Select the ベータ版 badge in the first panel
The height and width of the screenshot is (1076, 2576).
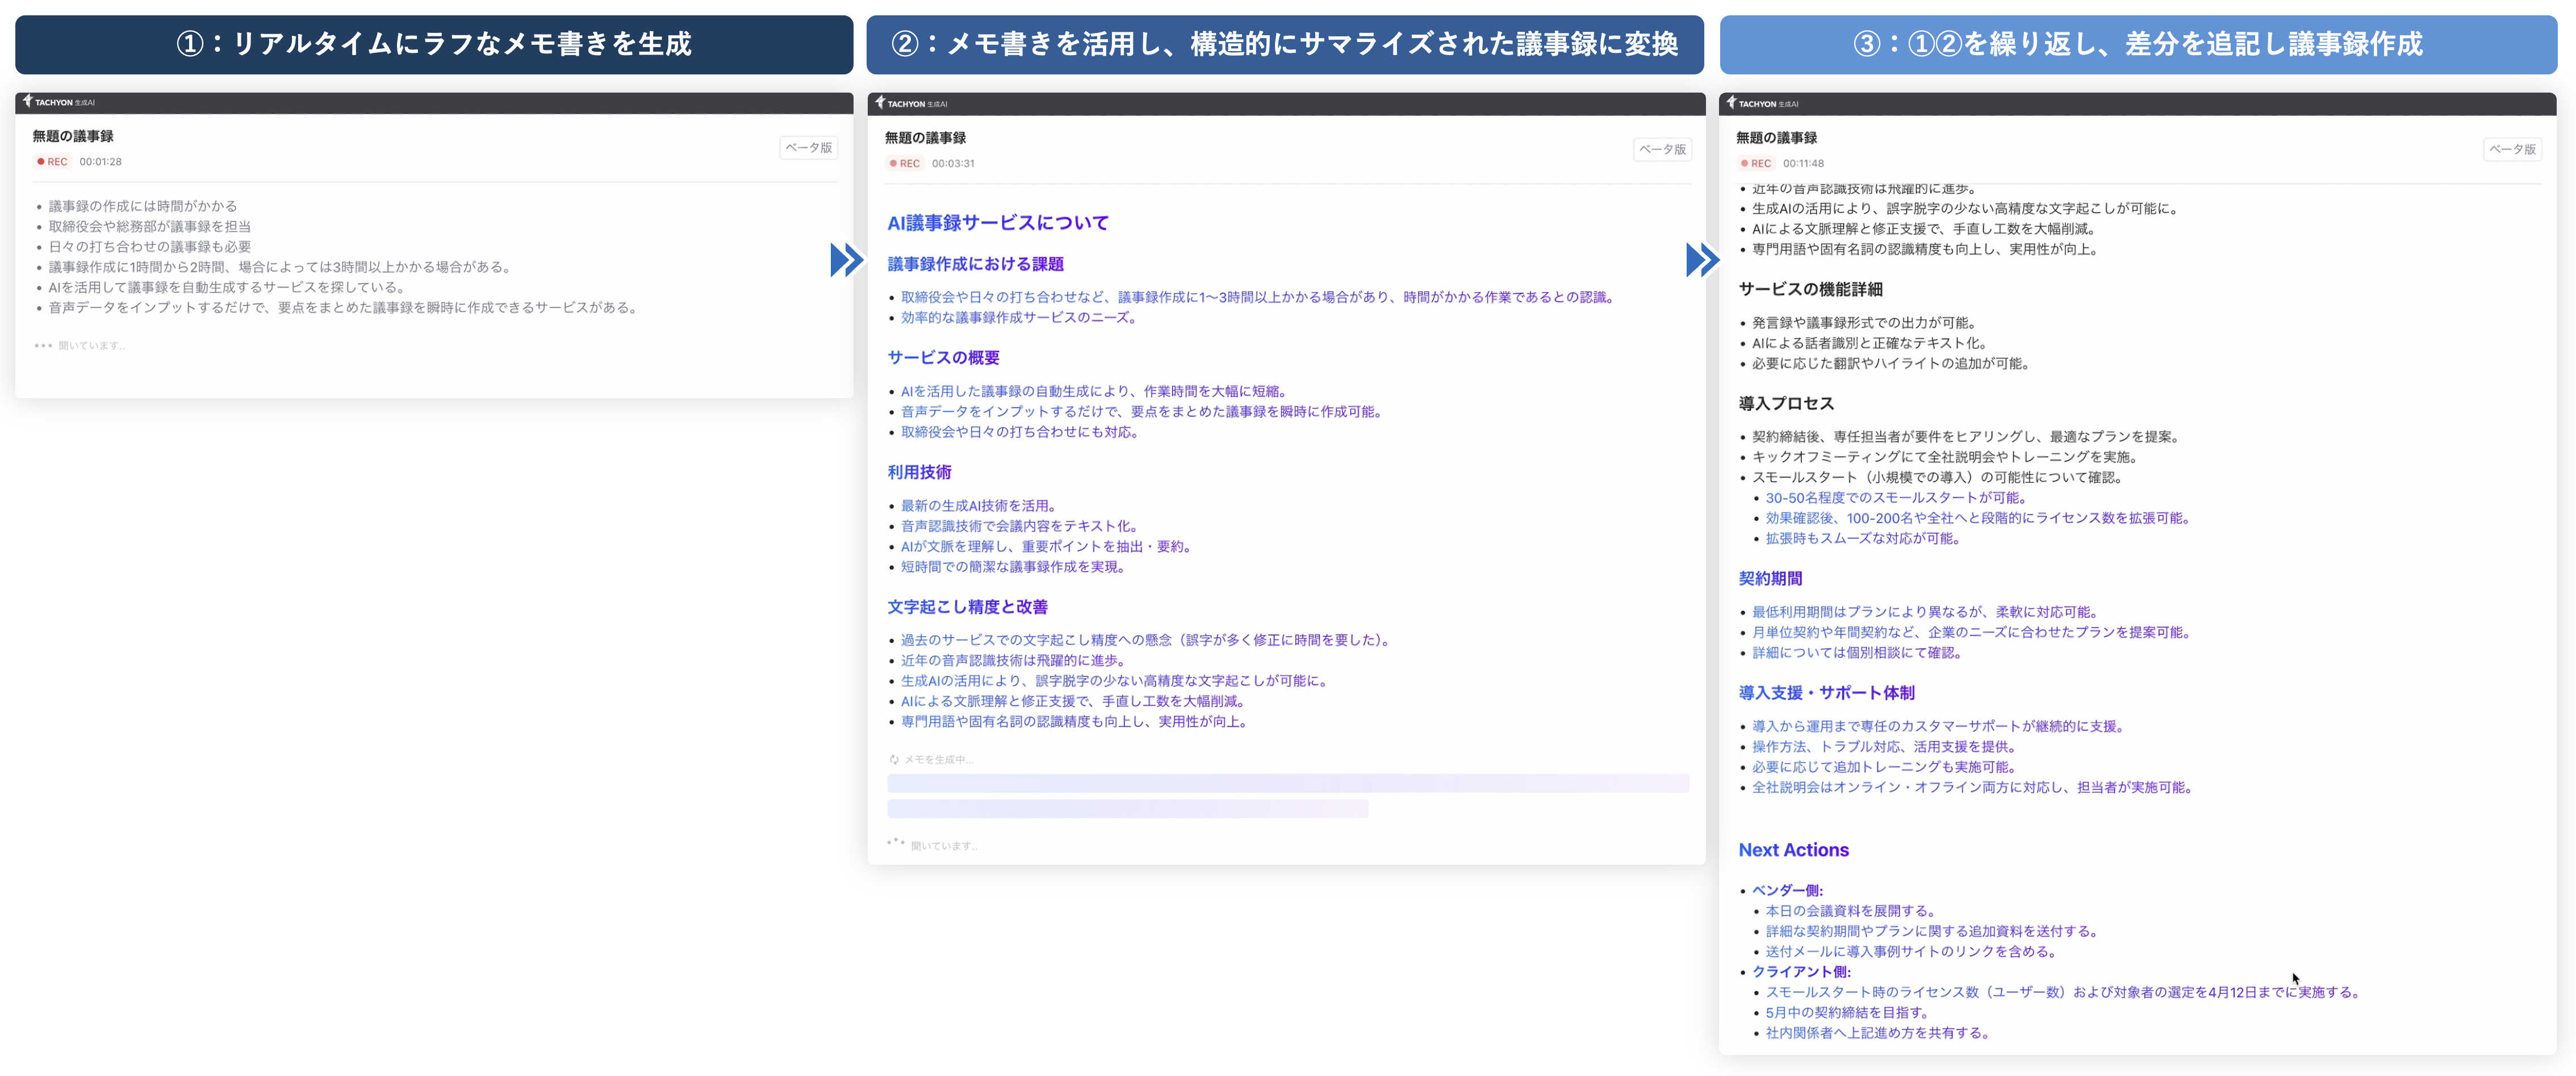click(x=808, y=148)
